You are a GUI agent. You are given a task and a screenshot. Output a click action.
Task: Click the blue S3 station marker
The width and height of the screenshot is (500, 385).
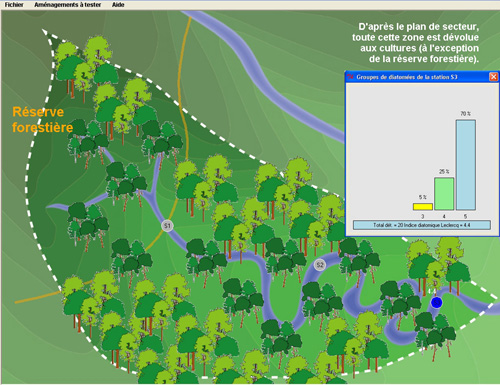[x=436, y=303]
